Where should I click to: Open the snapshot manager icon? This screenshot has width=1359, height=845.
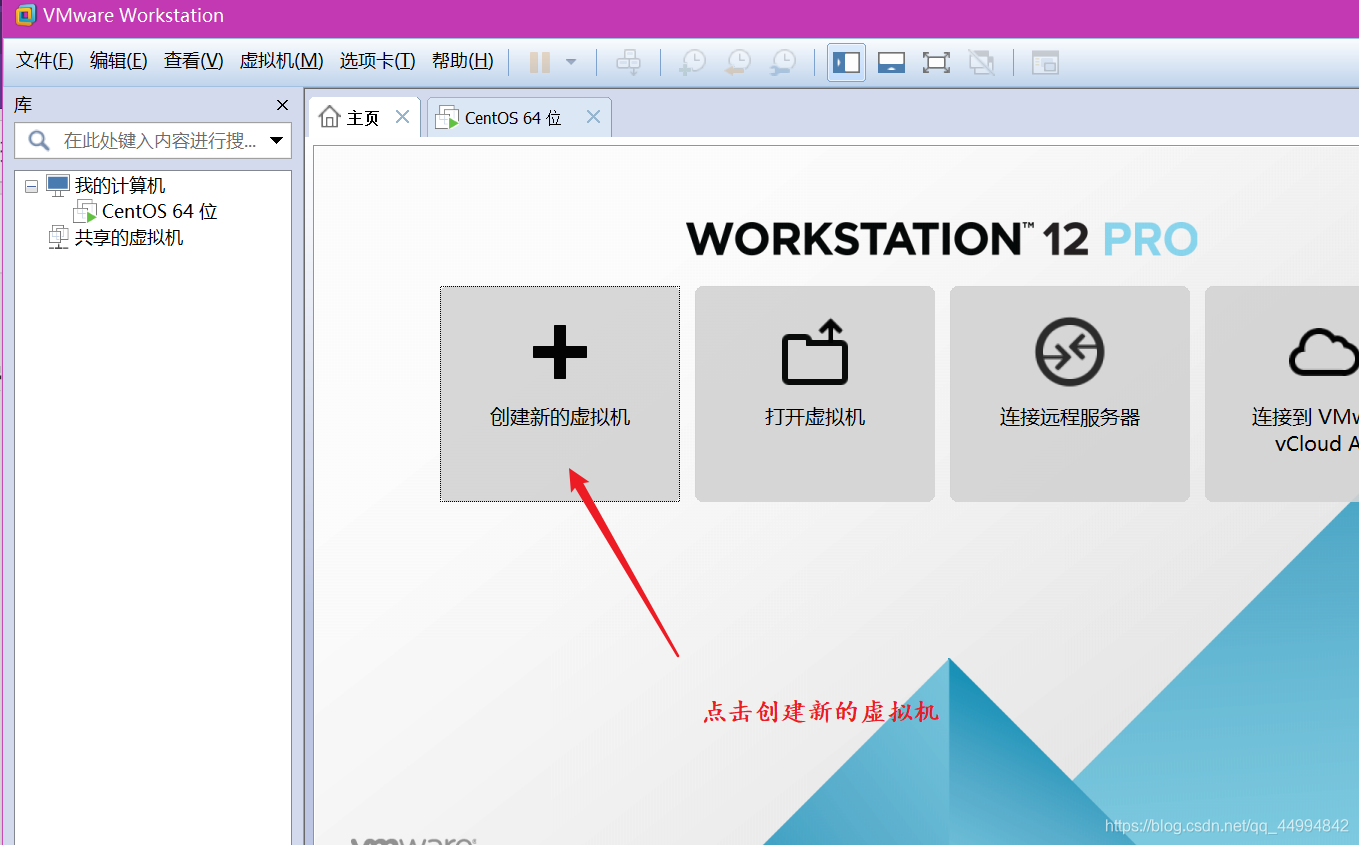(x=783, y=63)
